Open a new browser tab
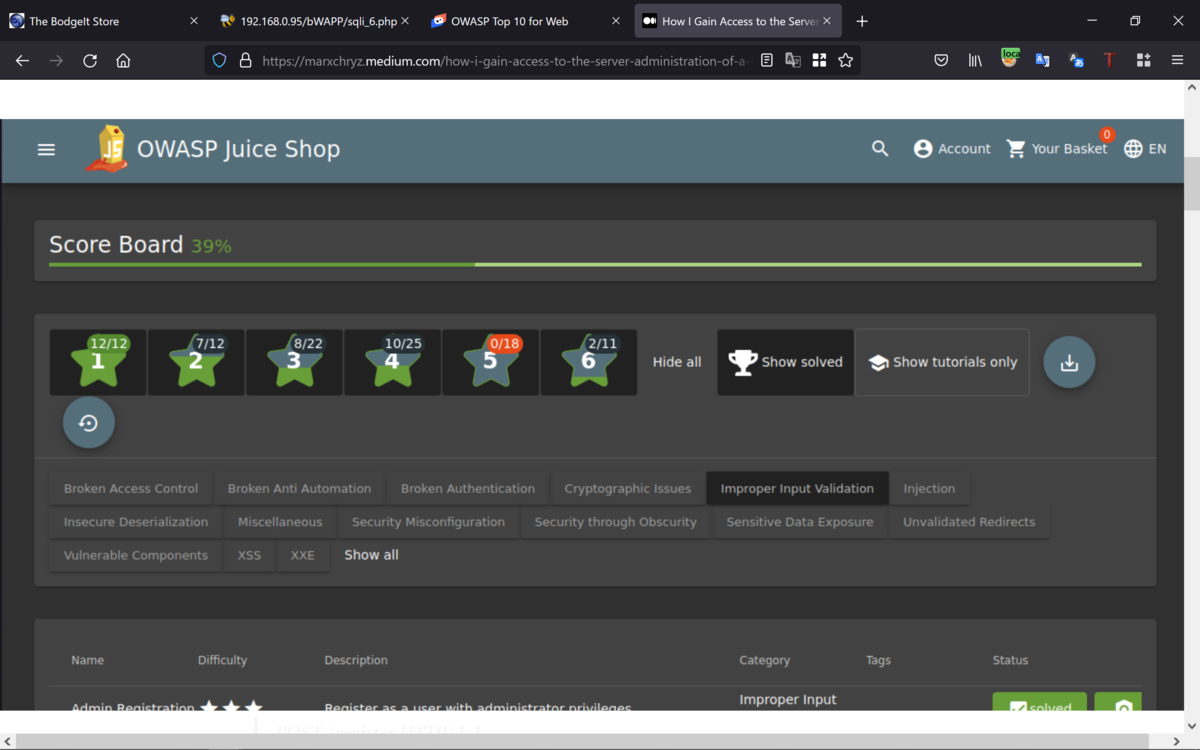Screen dimensions: 1200x750 (x=862, y=21)
